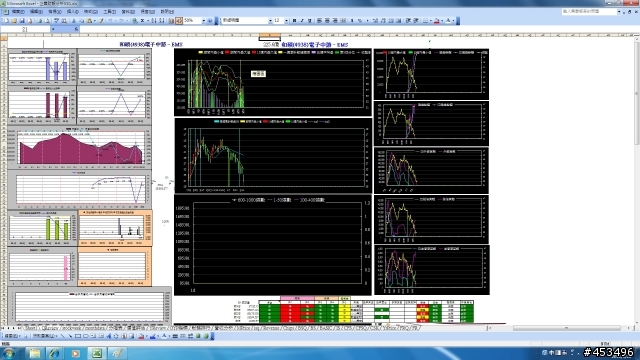The height and width of the screenshot is (360, 640).
Task: Open the Tools menu
Action: [109, 12]
